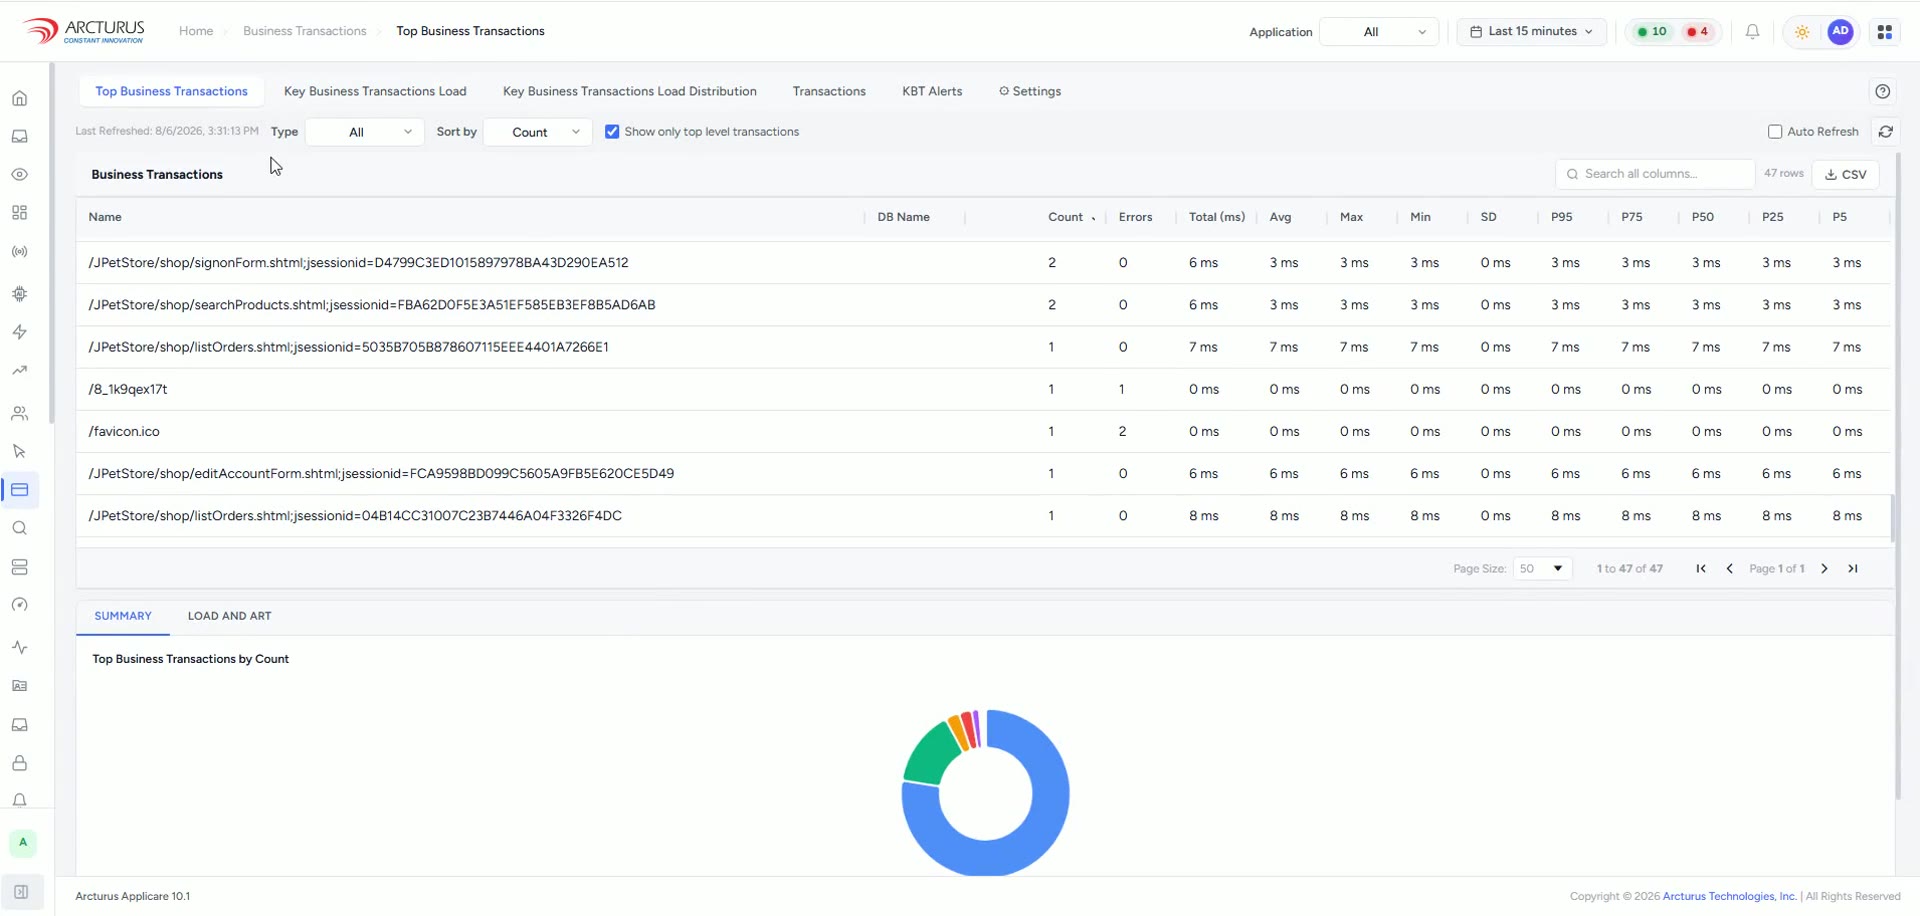
Task: Click the table vertical scrollbar
Action: coord(1892,519)
